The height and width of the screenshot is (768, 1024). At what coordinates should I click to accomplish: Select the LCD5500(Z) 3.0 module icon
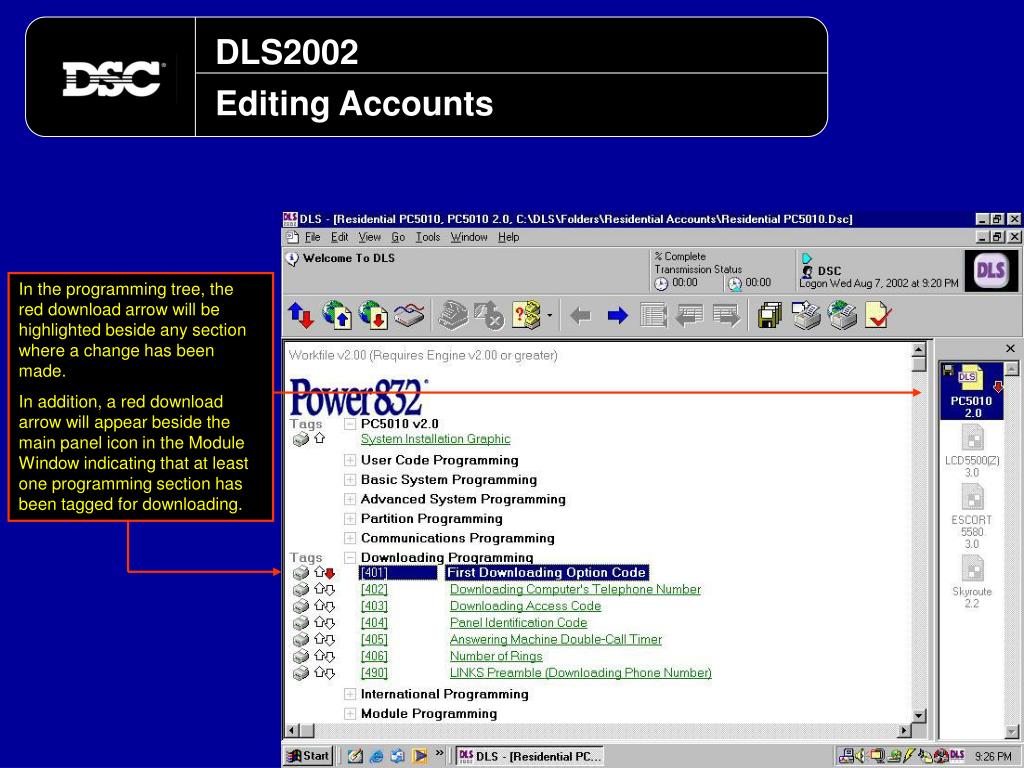pyautogui.click(x=972, y=451)
